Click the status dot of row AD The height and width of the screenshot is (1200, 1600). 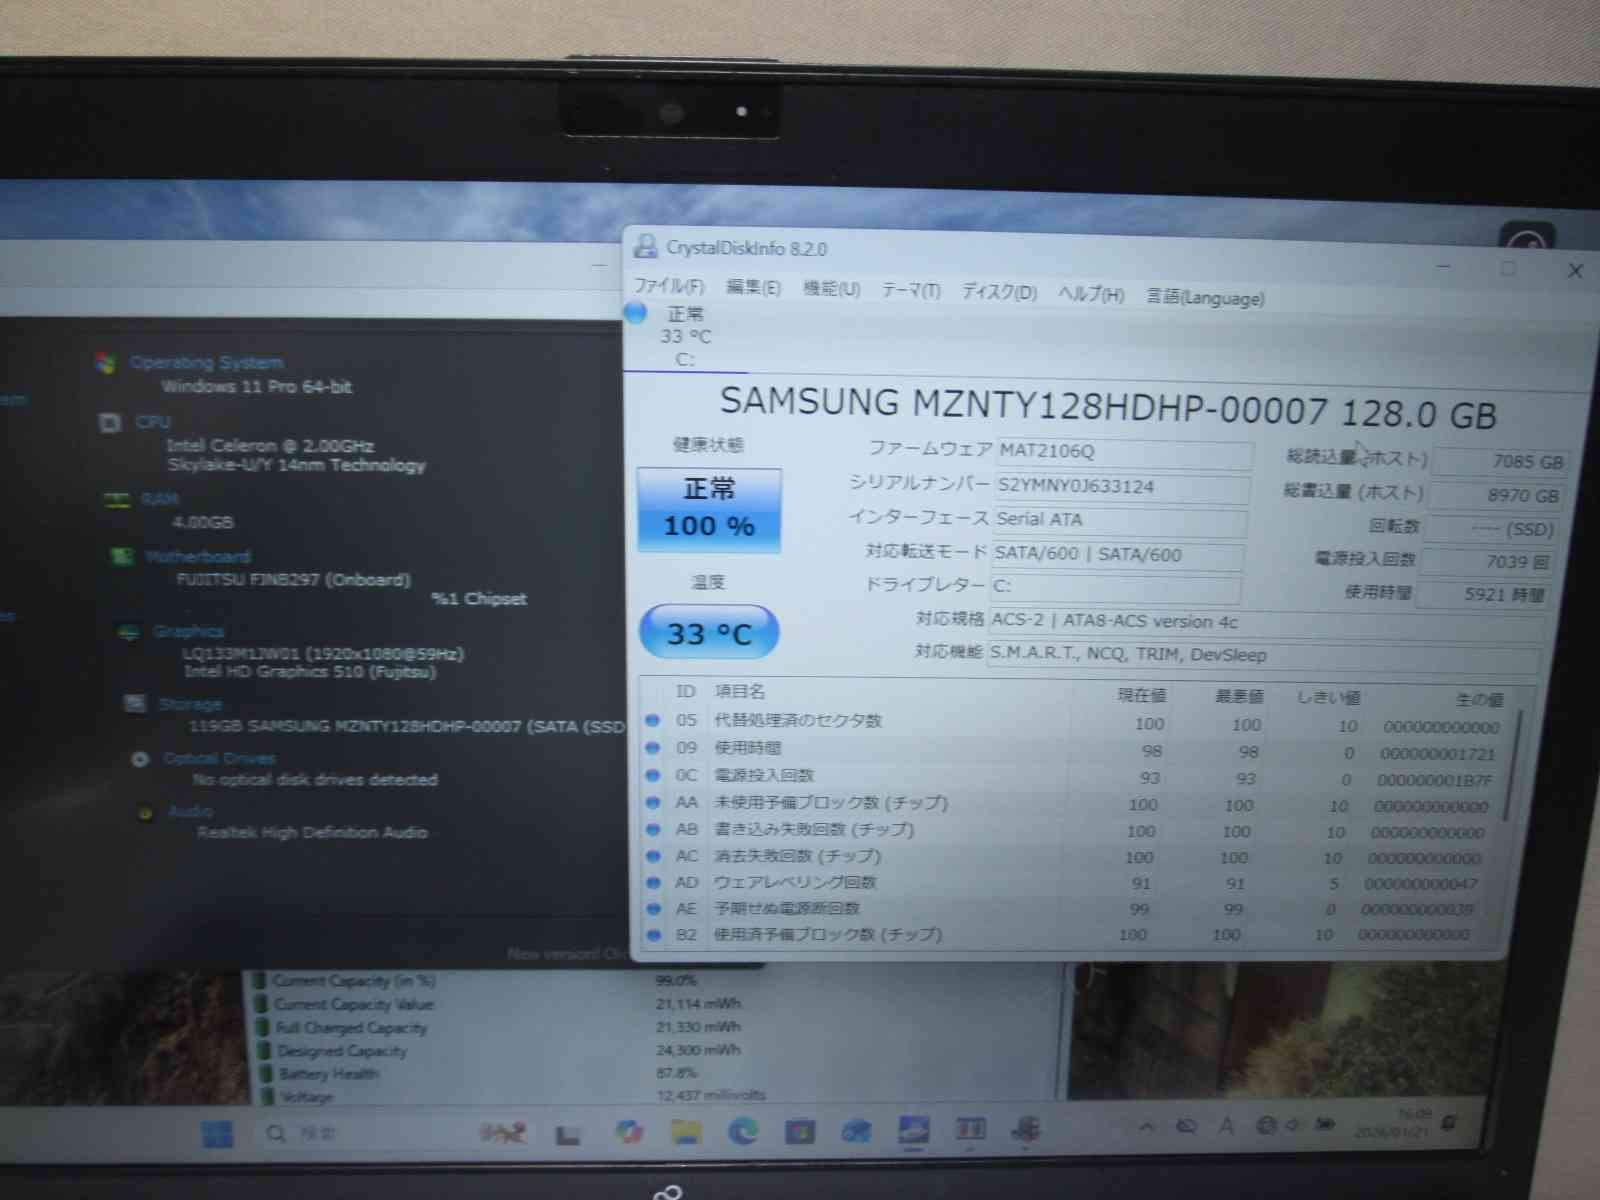(x=653, y=883)
